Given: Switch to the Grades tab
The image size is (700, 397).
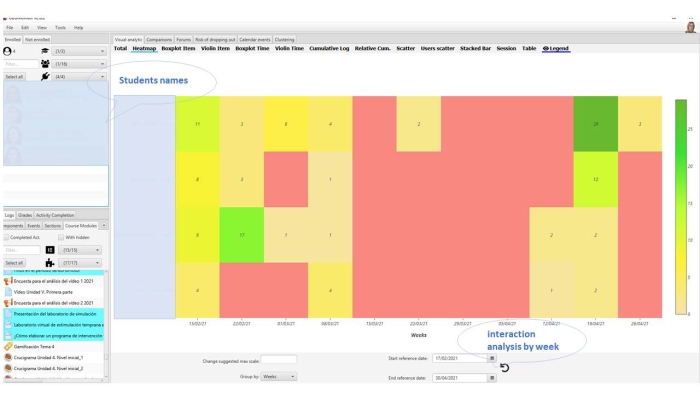Looking at the screenshot, I should 25,215.
